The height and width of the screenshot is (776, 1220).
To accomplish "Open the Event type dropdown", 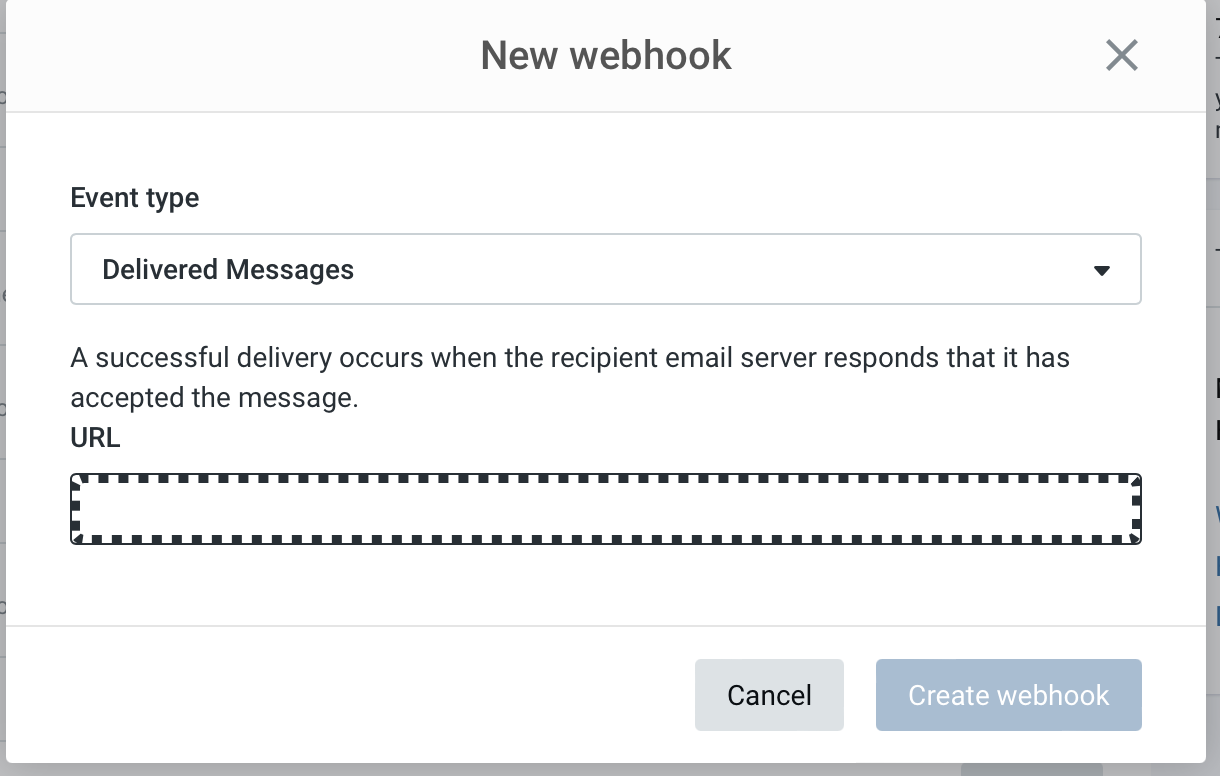I will tap(605, 269).
